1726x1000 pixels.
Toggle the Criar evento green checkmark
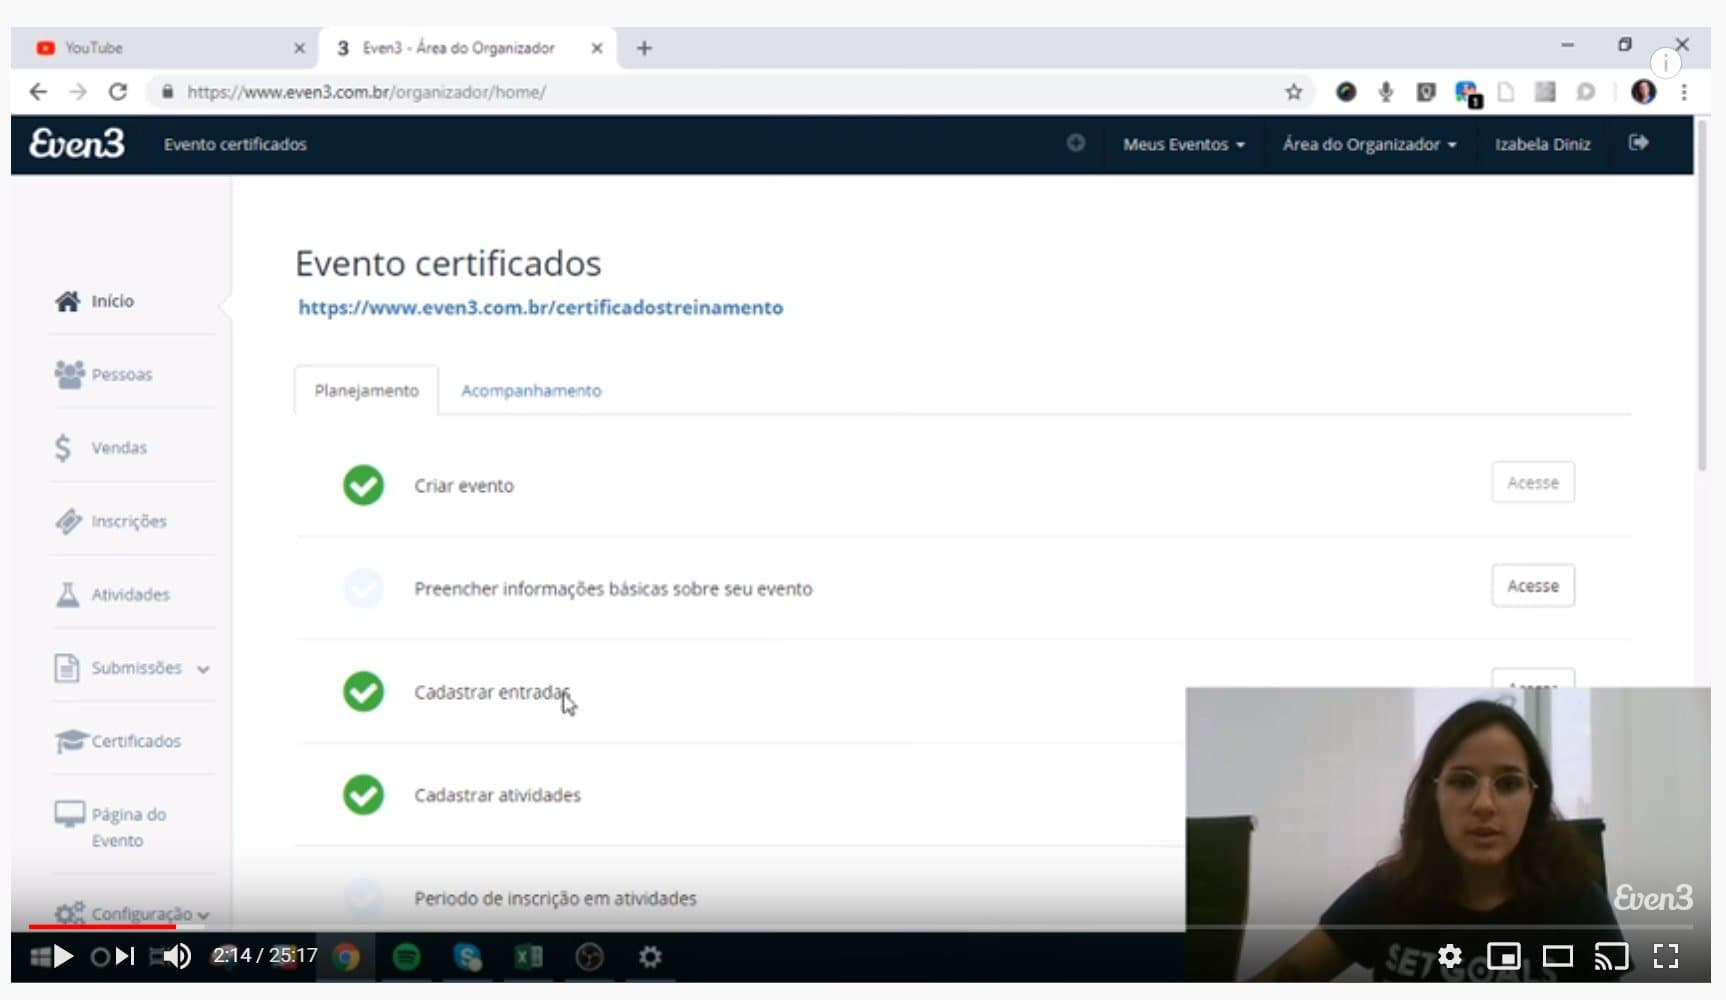(x=363, y=486)
